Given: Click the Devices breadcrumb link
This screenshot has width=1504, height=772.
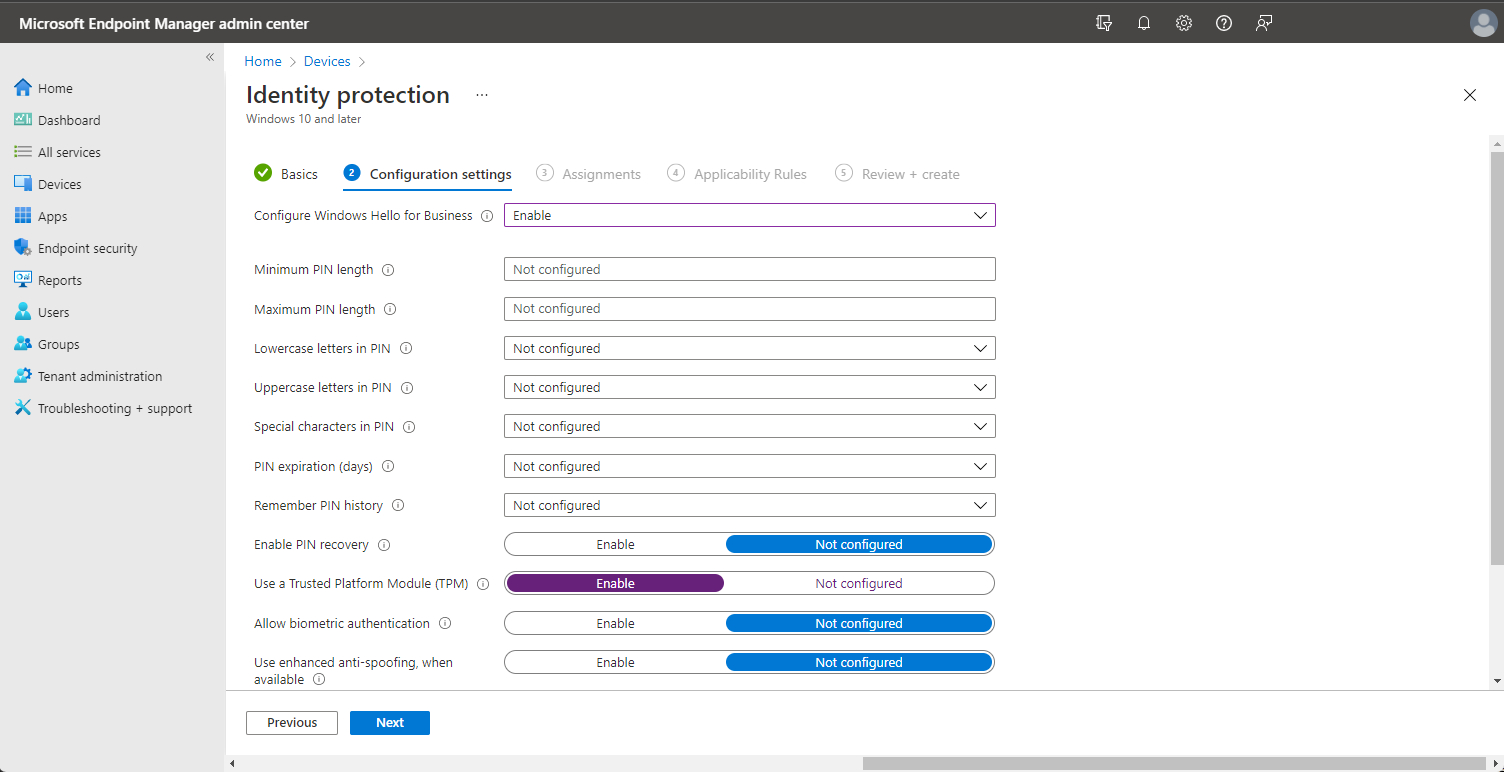Looking at the screenshot, I should [x=327, y=62].
